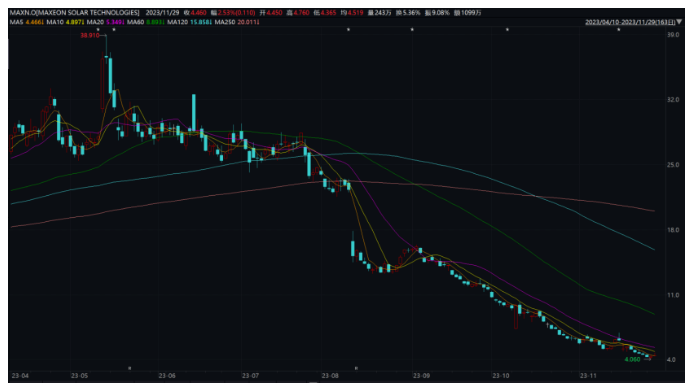The height and width of the screenshot is (387, 690).
Task: Click the 23-07 label on time axis
Action: (x=250, y=376)
